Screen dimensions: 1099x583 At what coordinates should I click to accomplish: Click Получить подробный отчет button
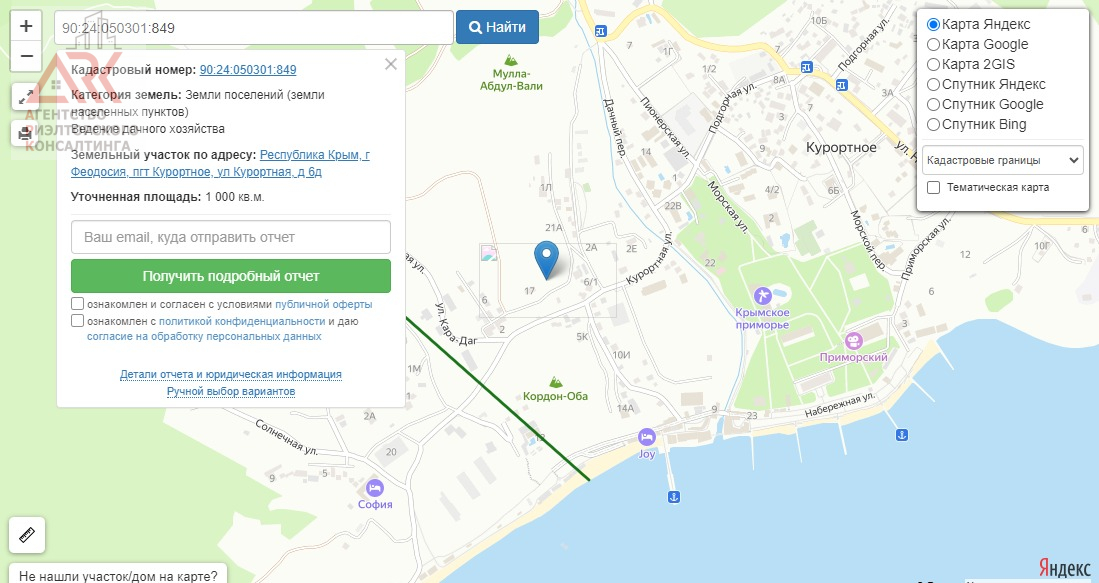pyautogui.click(x=231, y=276)
